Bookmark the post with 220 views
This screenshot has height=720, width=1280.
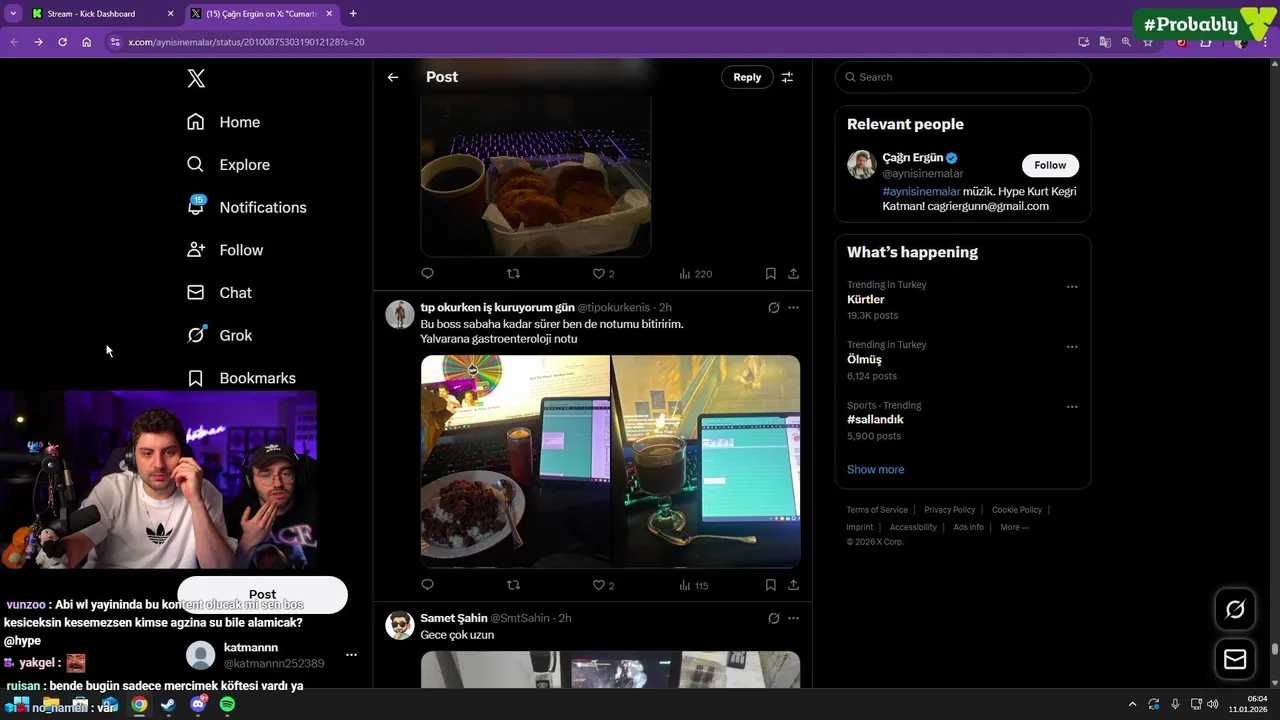(x=770, y=273)
